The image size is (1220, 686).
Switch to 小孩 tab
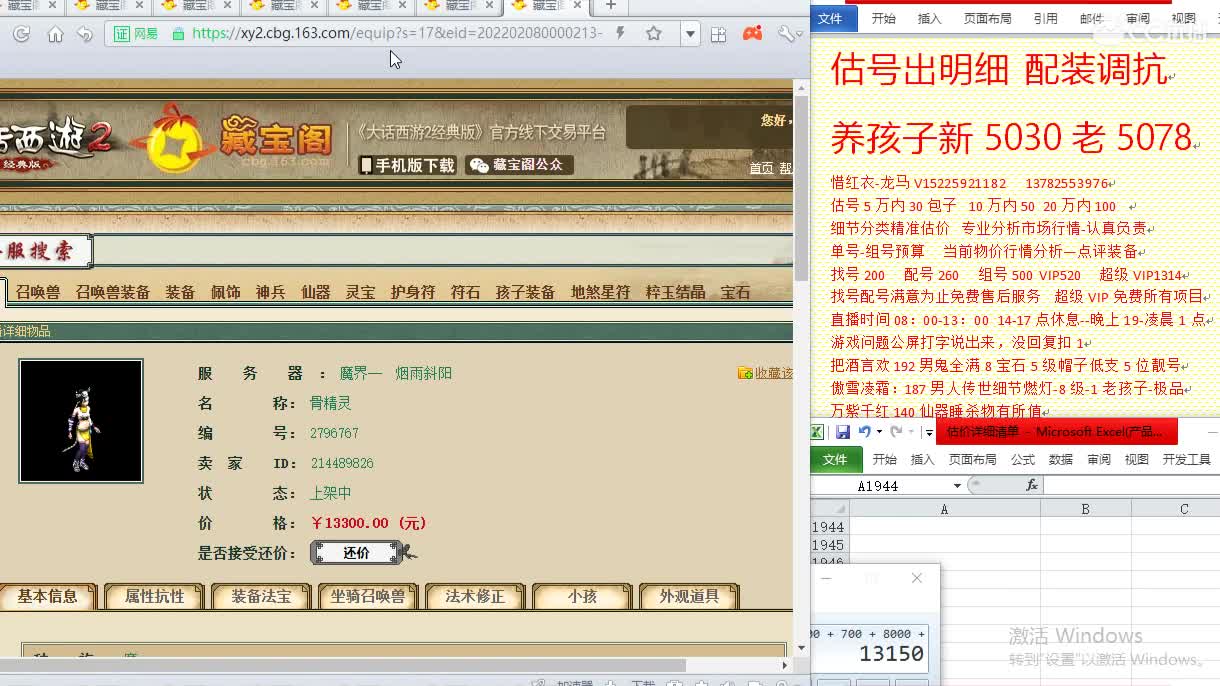point(582,596)
